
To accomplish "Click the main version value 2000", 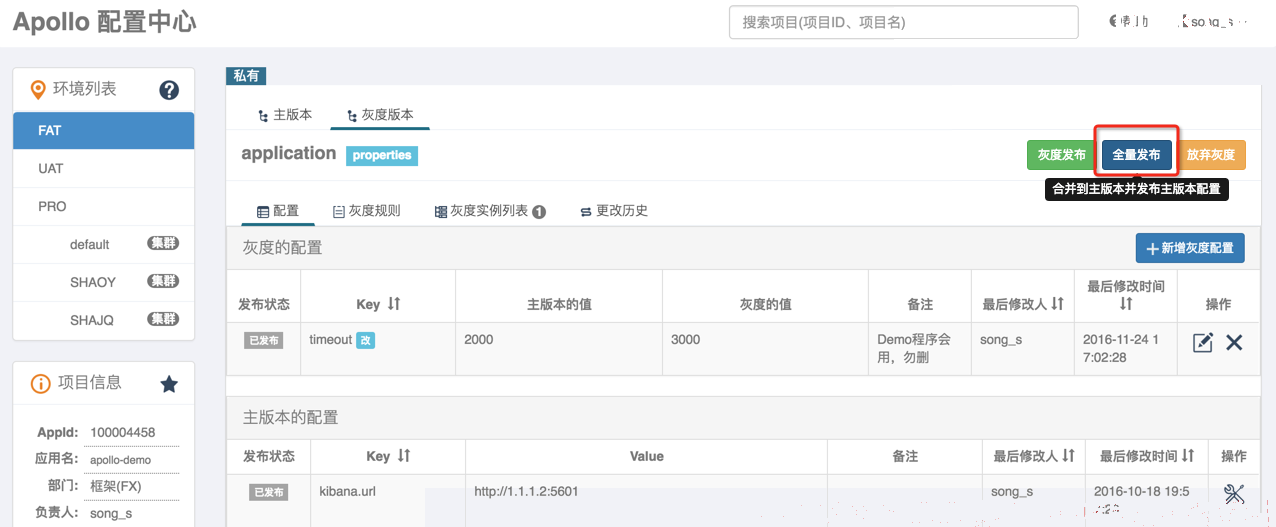I will (x=479, y=340).
